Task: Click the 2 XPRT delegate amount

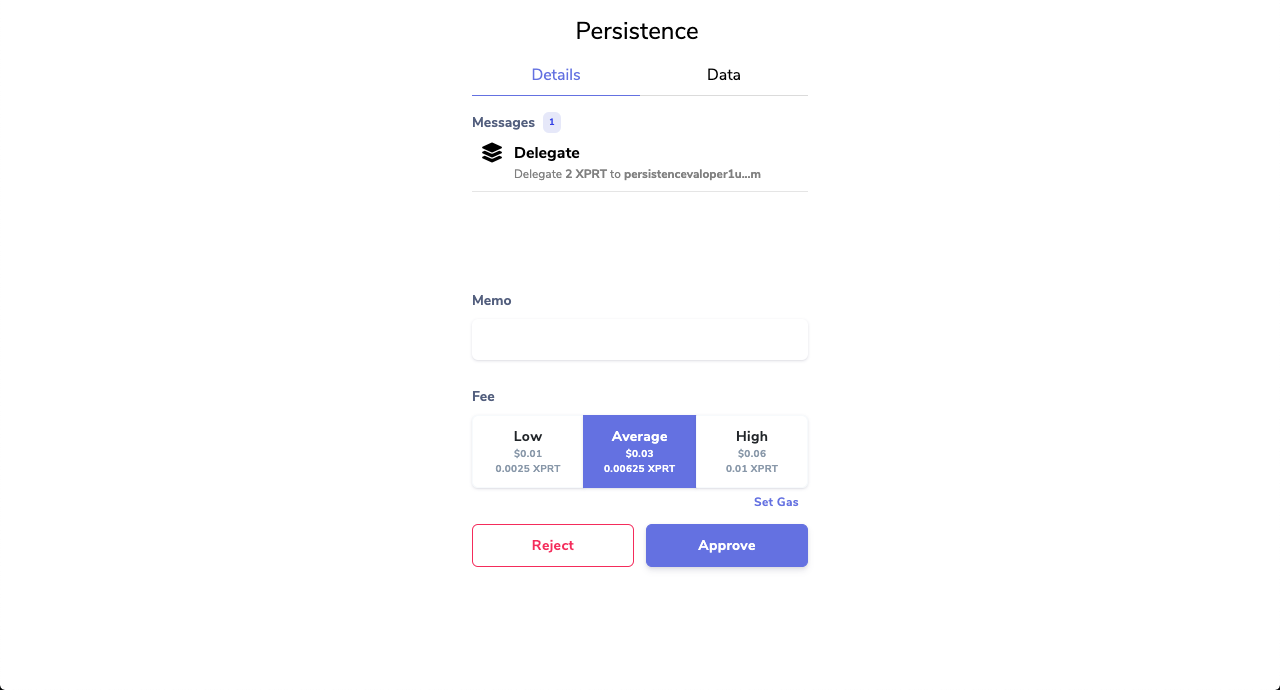Action: pyautogui.click(x=586, y=174)
